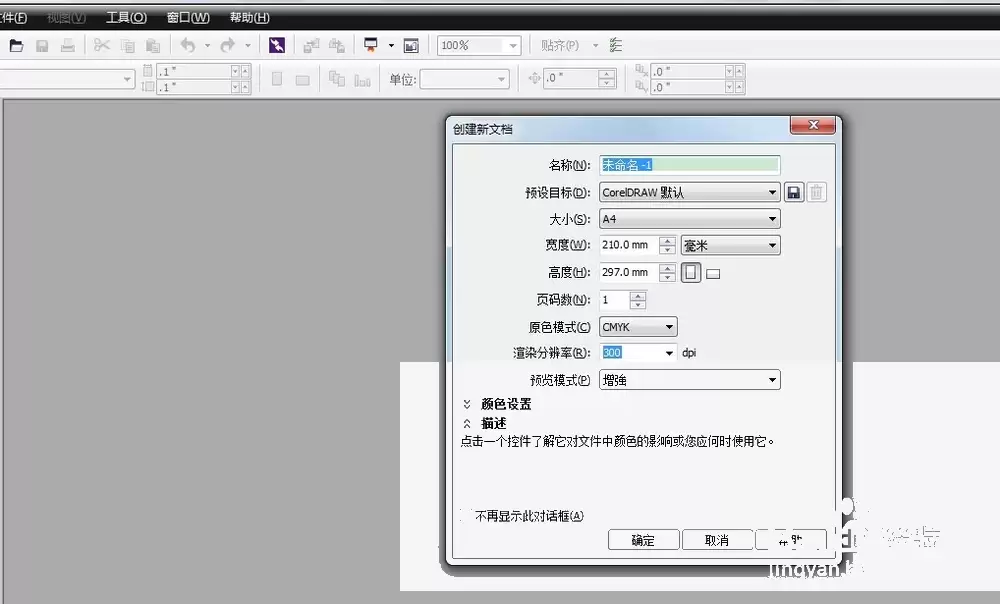
Task: Open the 窗口(W) menu
Action: tap(188, 17)
